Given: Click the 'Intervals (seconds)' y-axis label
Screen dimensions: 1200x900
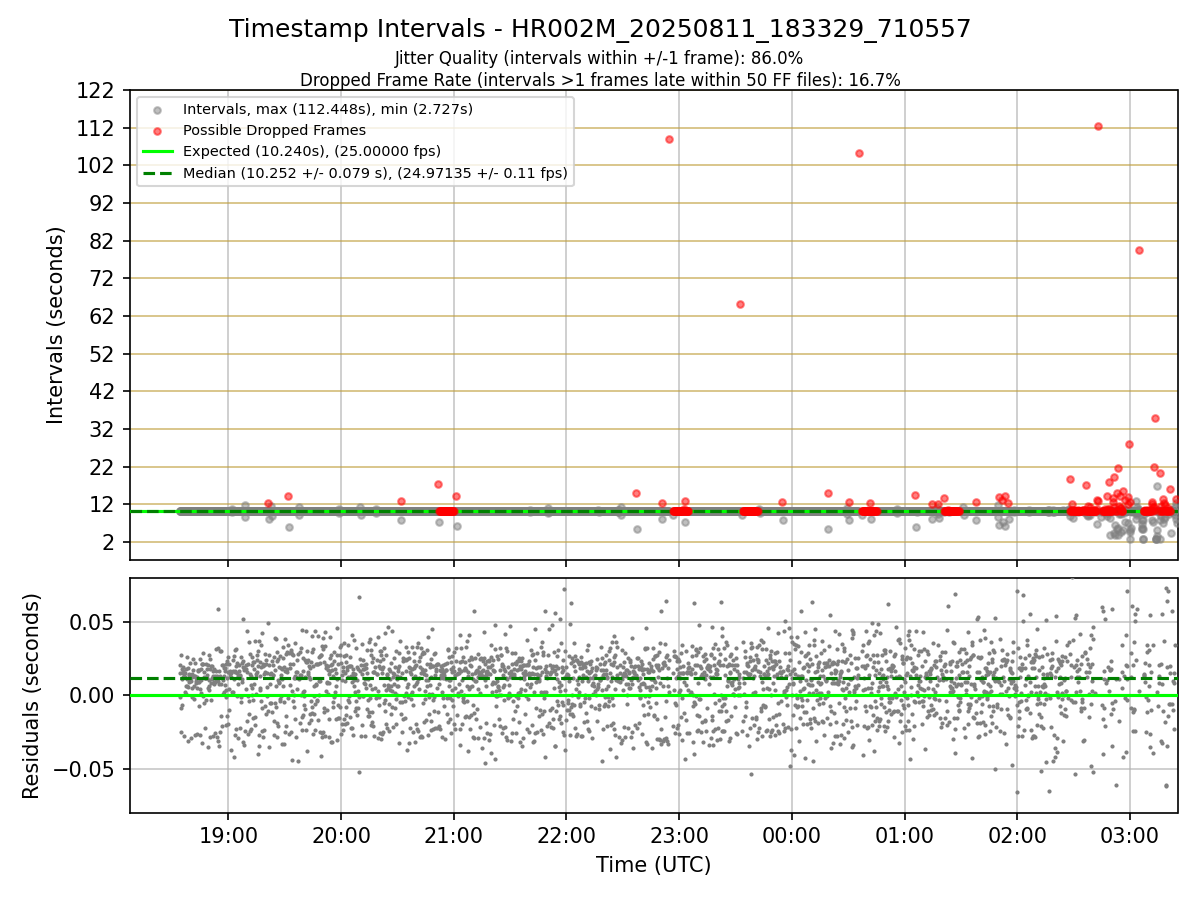Looking at the screenshot, I should pyautogui.click(x=56, y=325).
